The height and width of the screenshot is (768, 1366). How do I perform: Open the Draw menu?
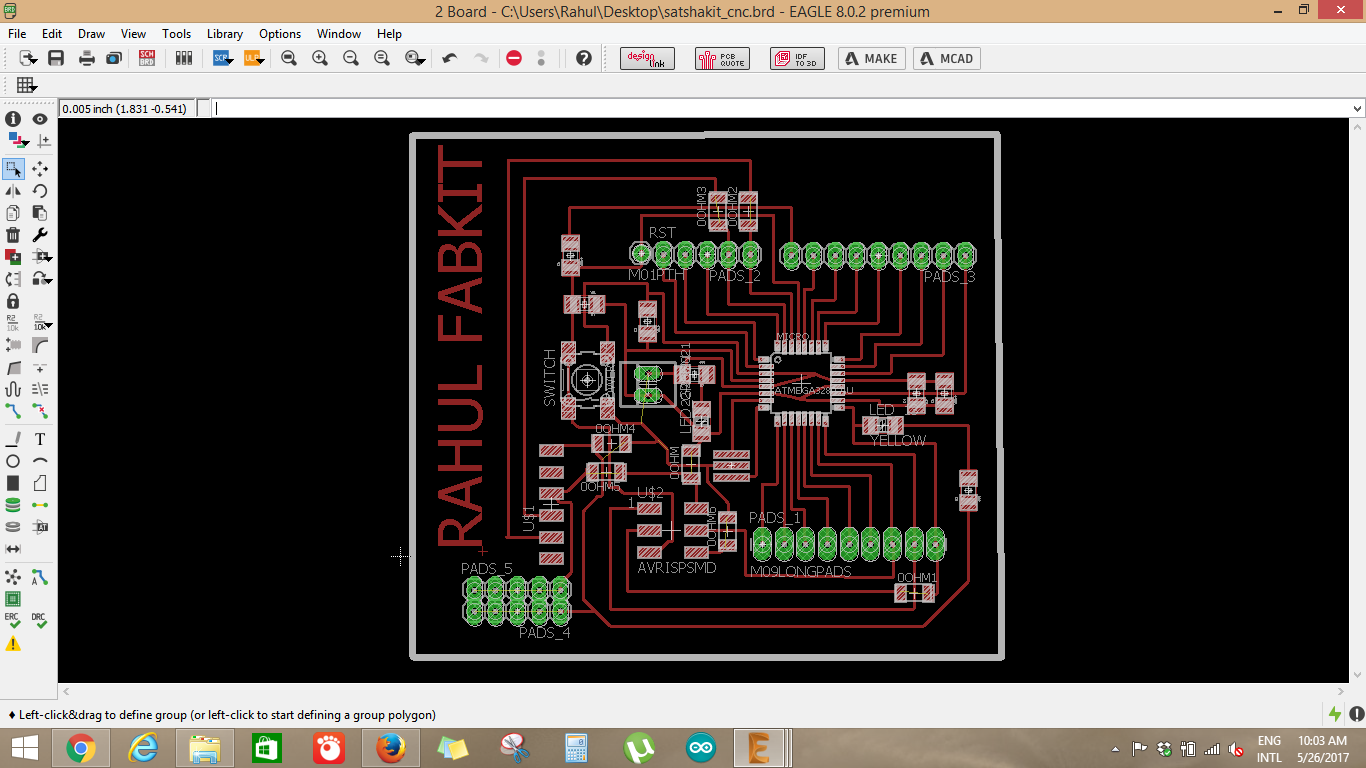click(x=91, y=33)
